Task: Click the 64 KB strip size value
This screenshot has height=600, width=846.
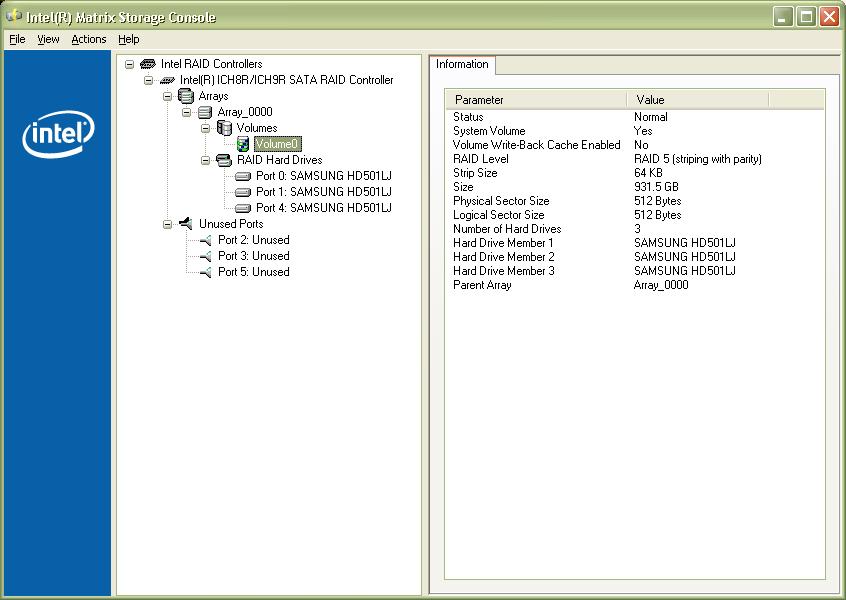Action: tap(648, 173)
